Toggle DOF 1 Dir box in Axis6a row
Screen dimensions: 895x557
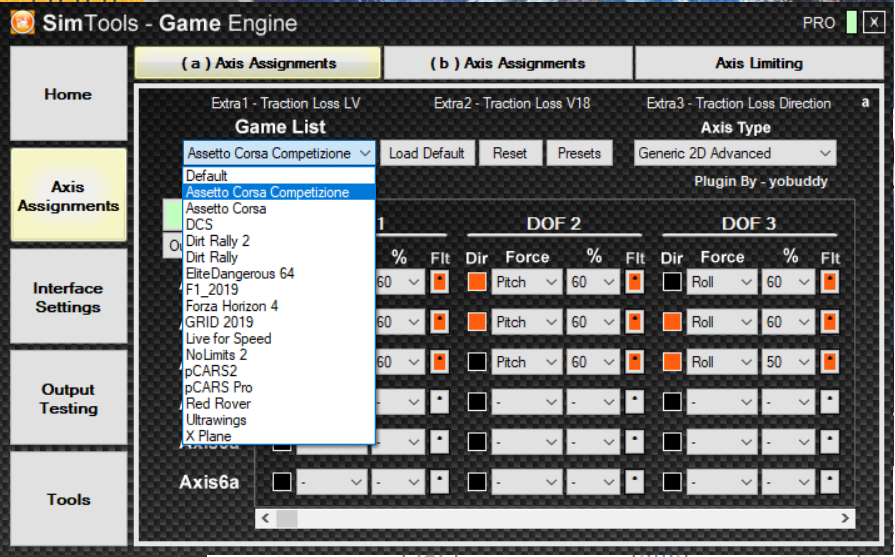pos(282,482)
